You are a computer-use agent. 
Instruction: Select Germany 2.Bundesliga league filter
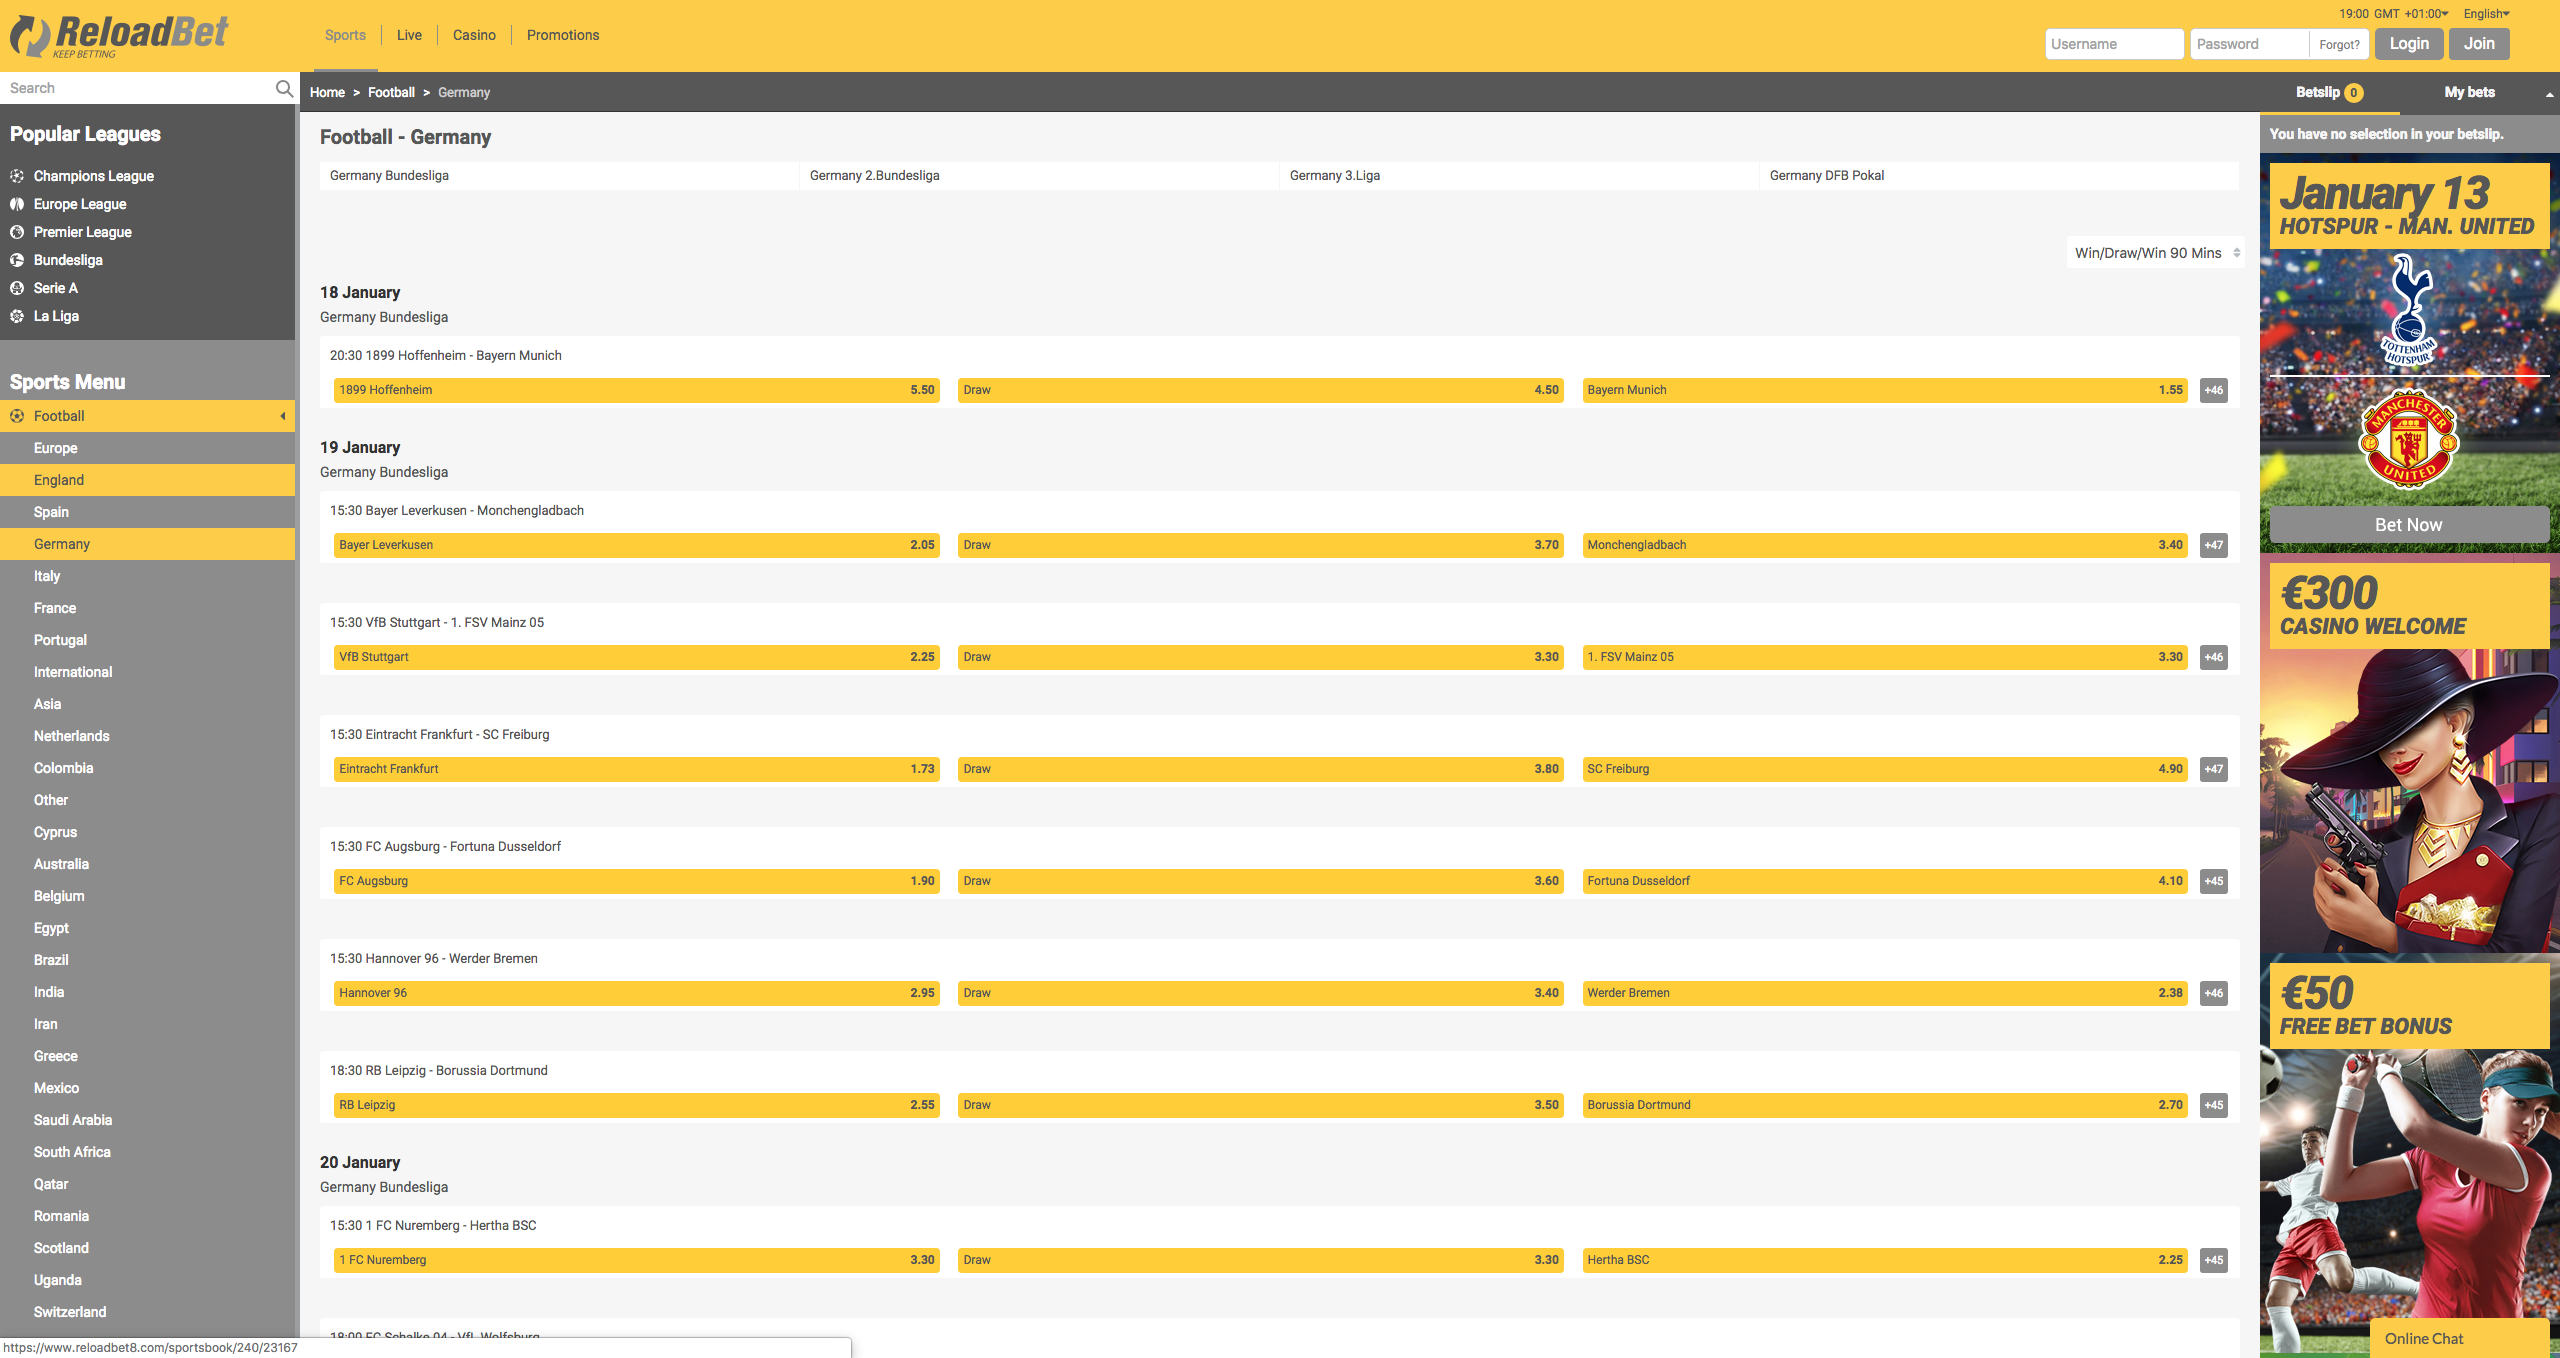tap(1039, 176)
